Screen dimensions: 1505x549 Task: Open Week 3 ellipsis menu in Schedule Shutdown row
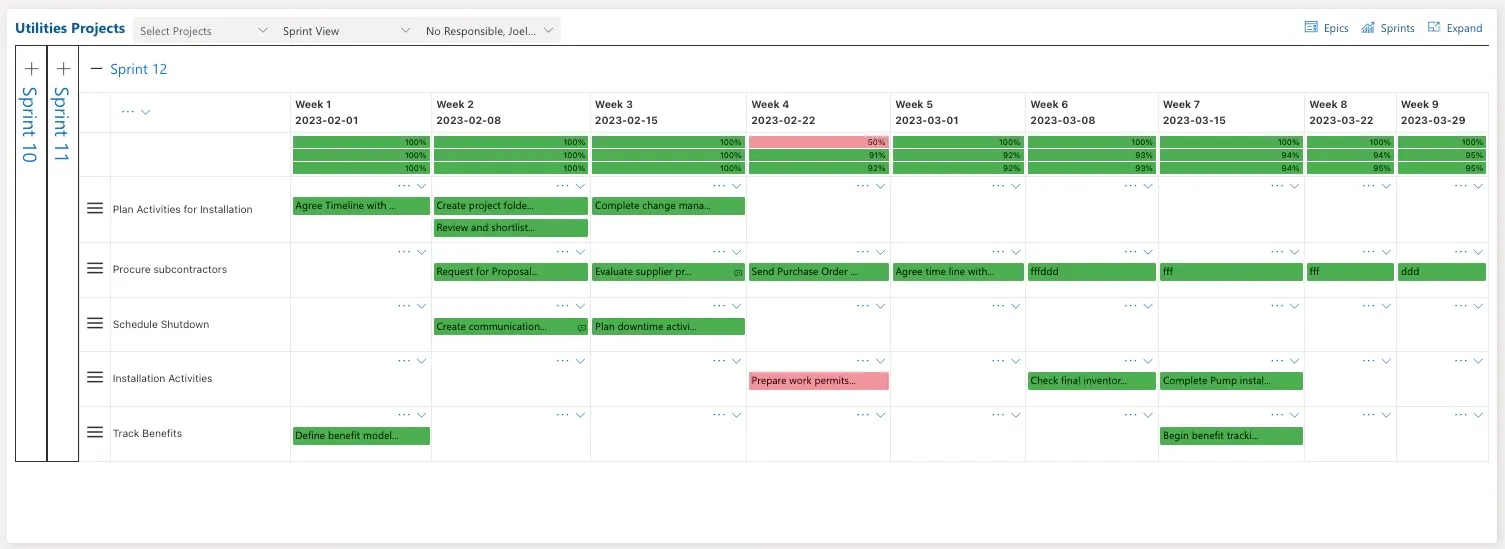719,305
